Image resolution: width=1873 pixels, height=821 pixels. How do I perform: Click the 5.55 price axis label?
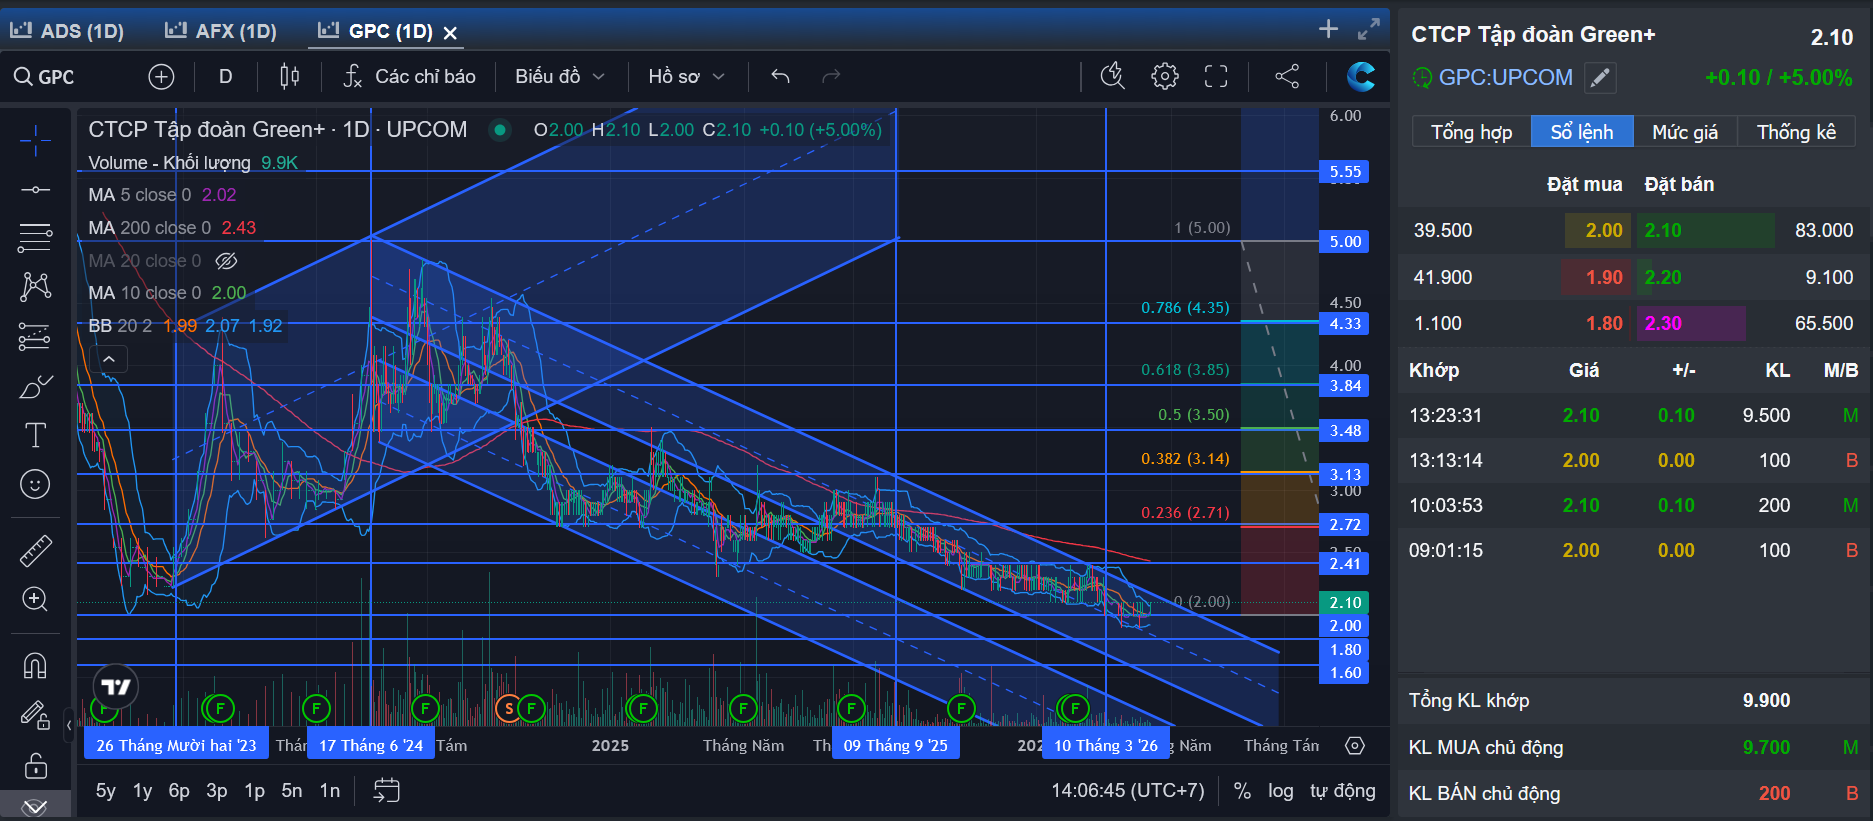click(x=1345, y=172)
